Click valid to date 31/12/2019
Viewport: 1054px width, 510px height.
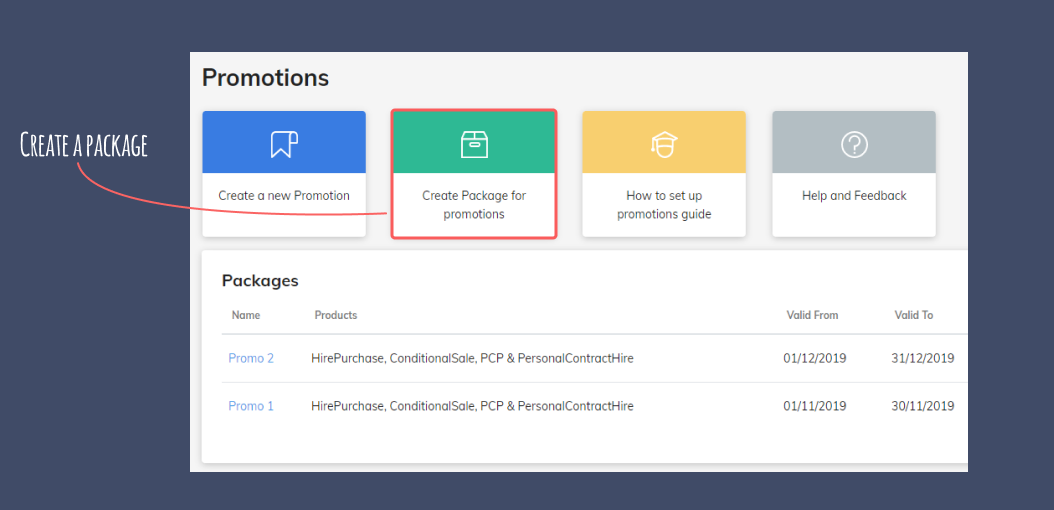click(x=923, y=358)
